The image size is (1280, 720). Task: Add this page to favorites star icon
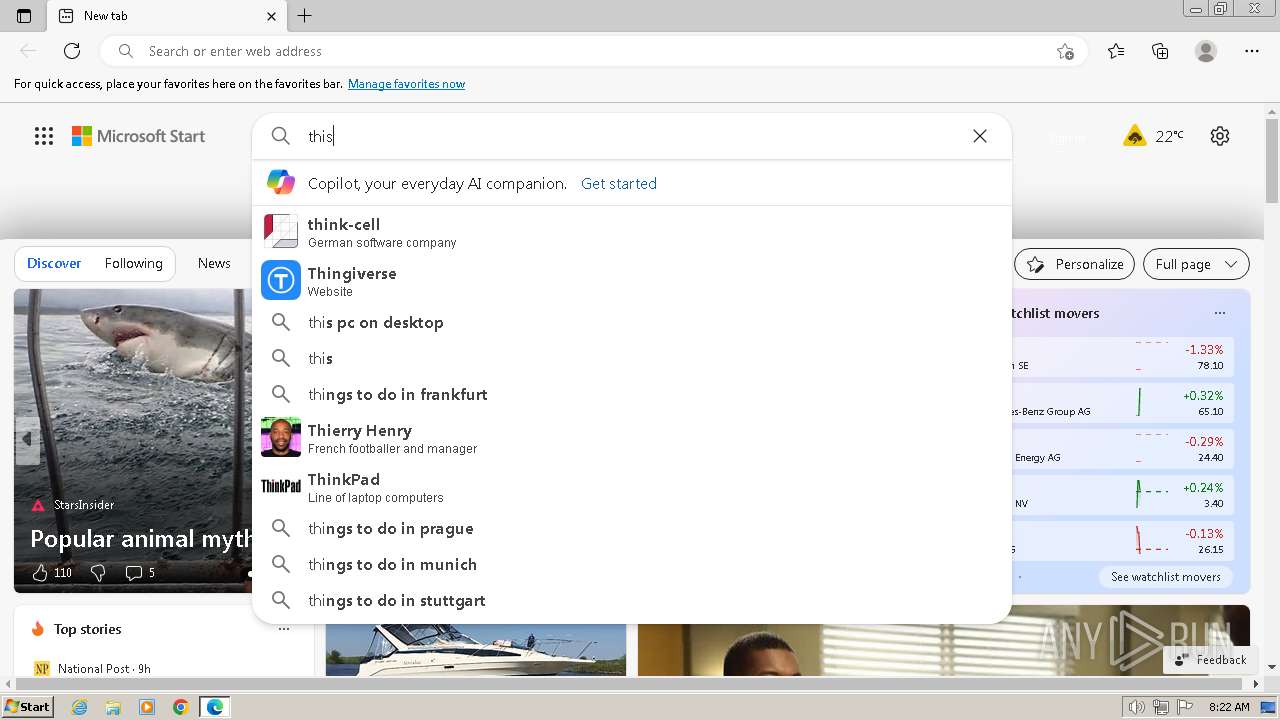tap(1065, 51)
